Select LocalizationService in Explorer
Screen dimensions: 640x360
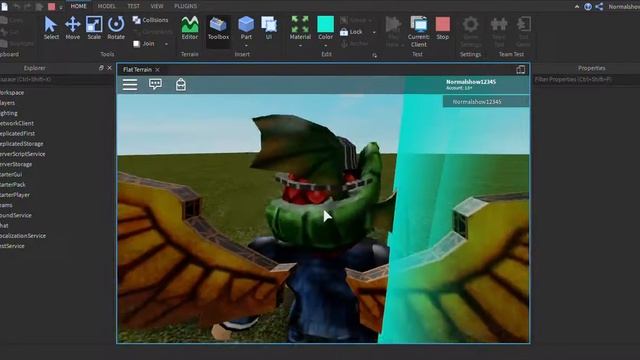[23, 236]
